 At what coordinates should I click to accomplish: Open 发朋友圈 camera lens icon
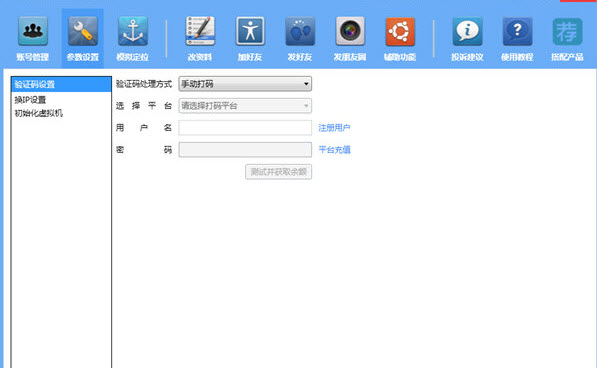coord(350,31)
